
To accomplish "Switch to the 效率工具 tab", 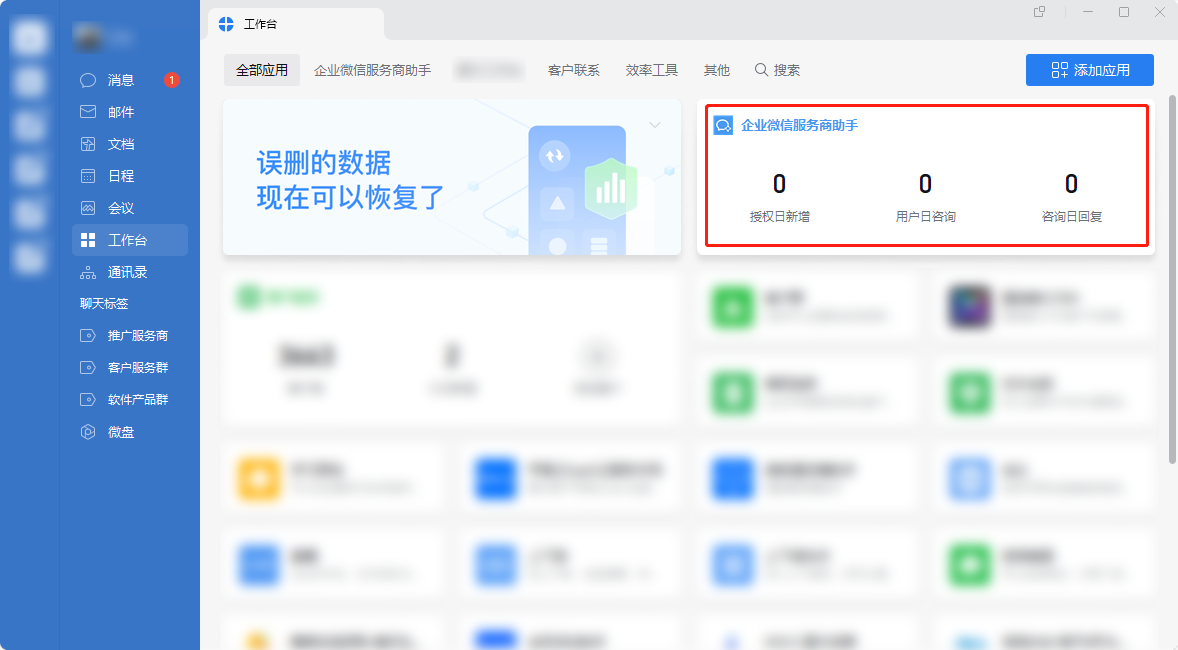I will pyautogui.click(x=651, y=70).
